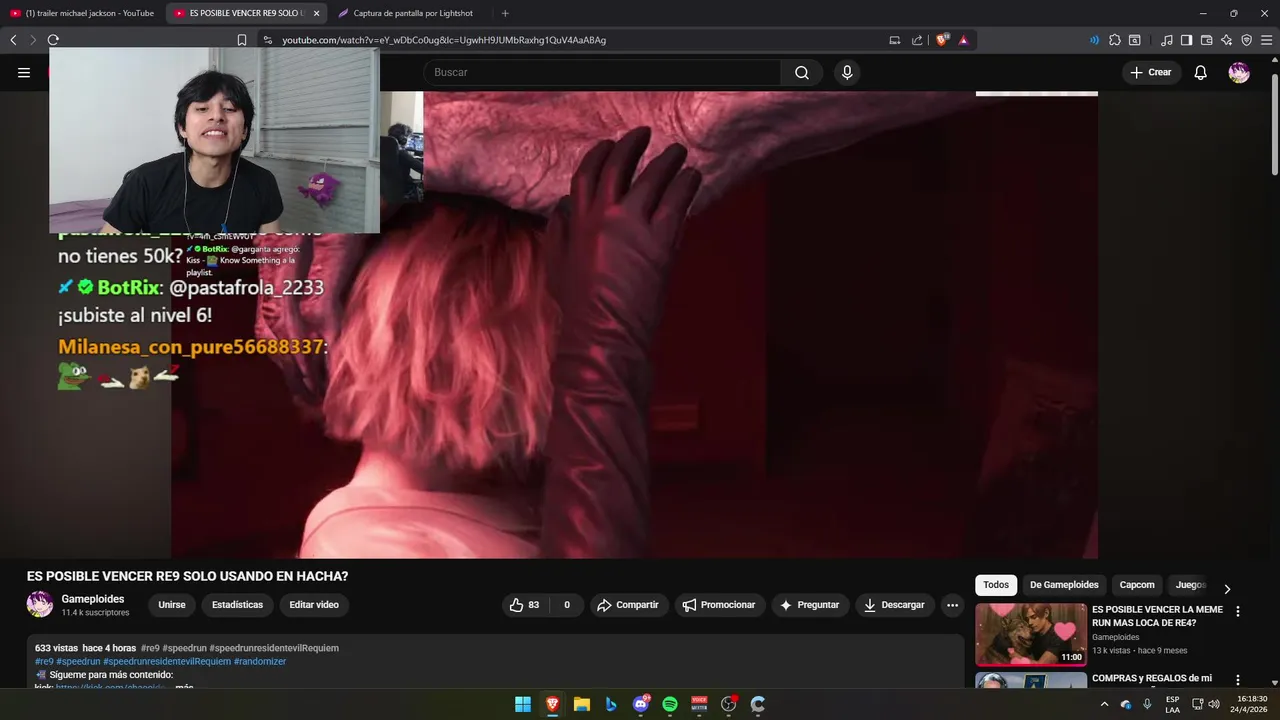Open Brave VPN shield icon
Viewport: 1280px width, 720px height.
[1246, 40]
